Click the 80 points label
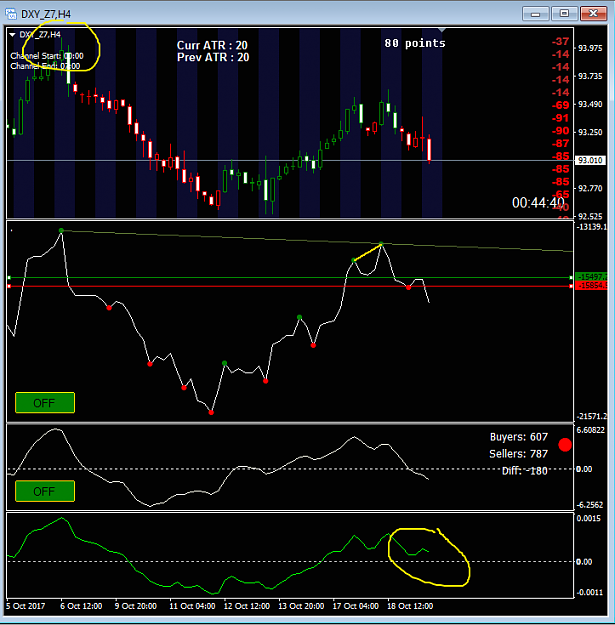This screenshot has width=615, height=625. click(x=415, y=43)
